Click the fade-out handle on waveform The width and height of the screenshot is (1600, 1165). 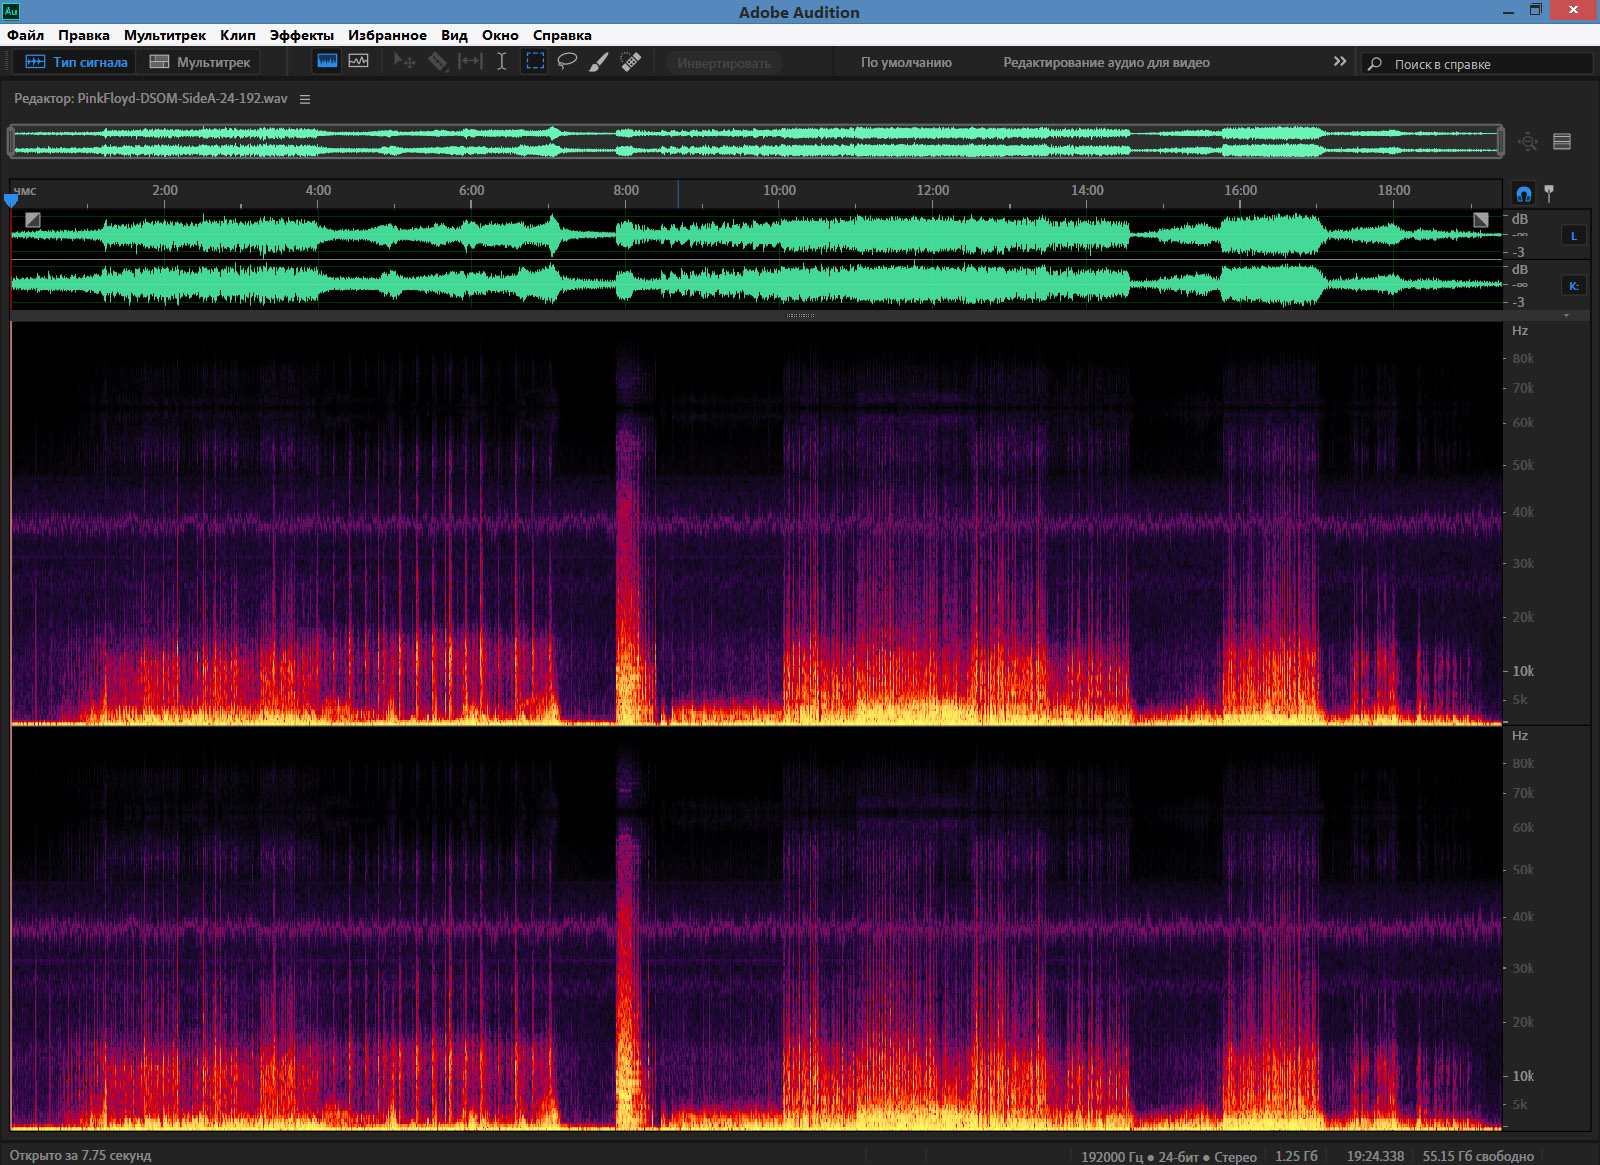tap(1481, 220)
